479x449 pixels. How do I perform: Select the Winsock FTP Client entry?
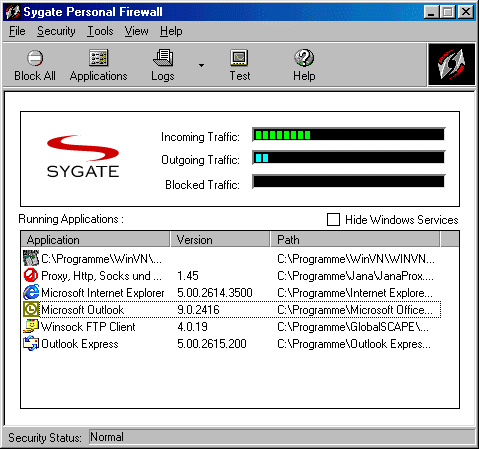tap(88, 327)
